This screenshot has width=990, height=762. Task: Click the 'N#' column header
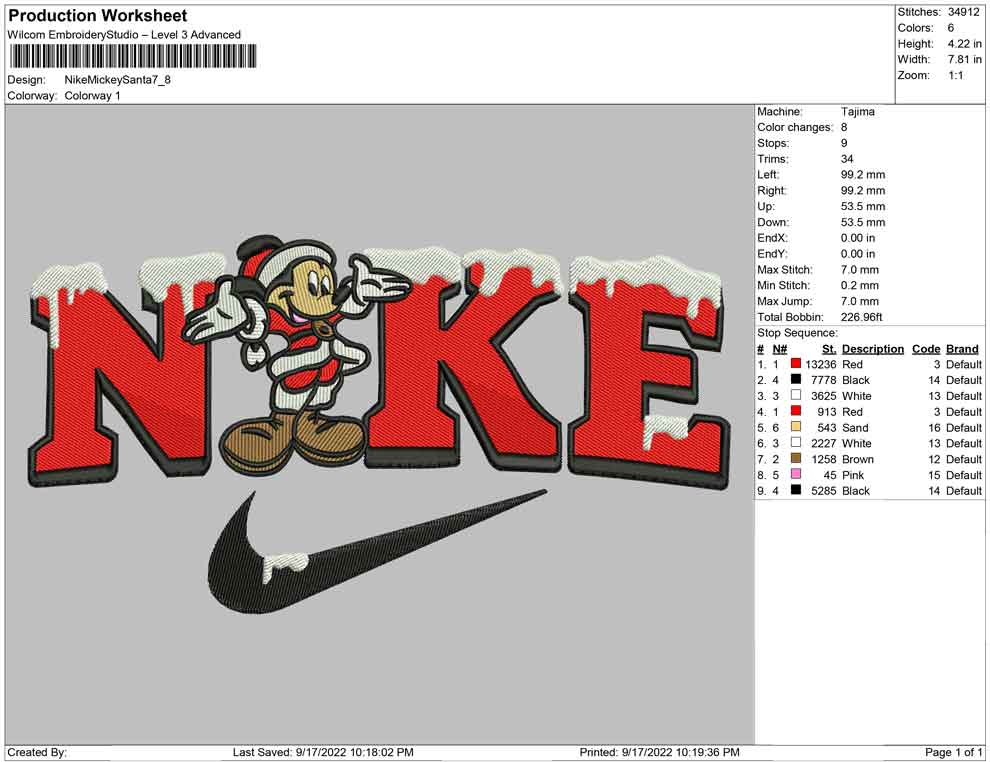780,349
